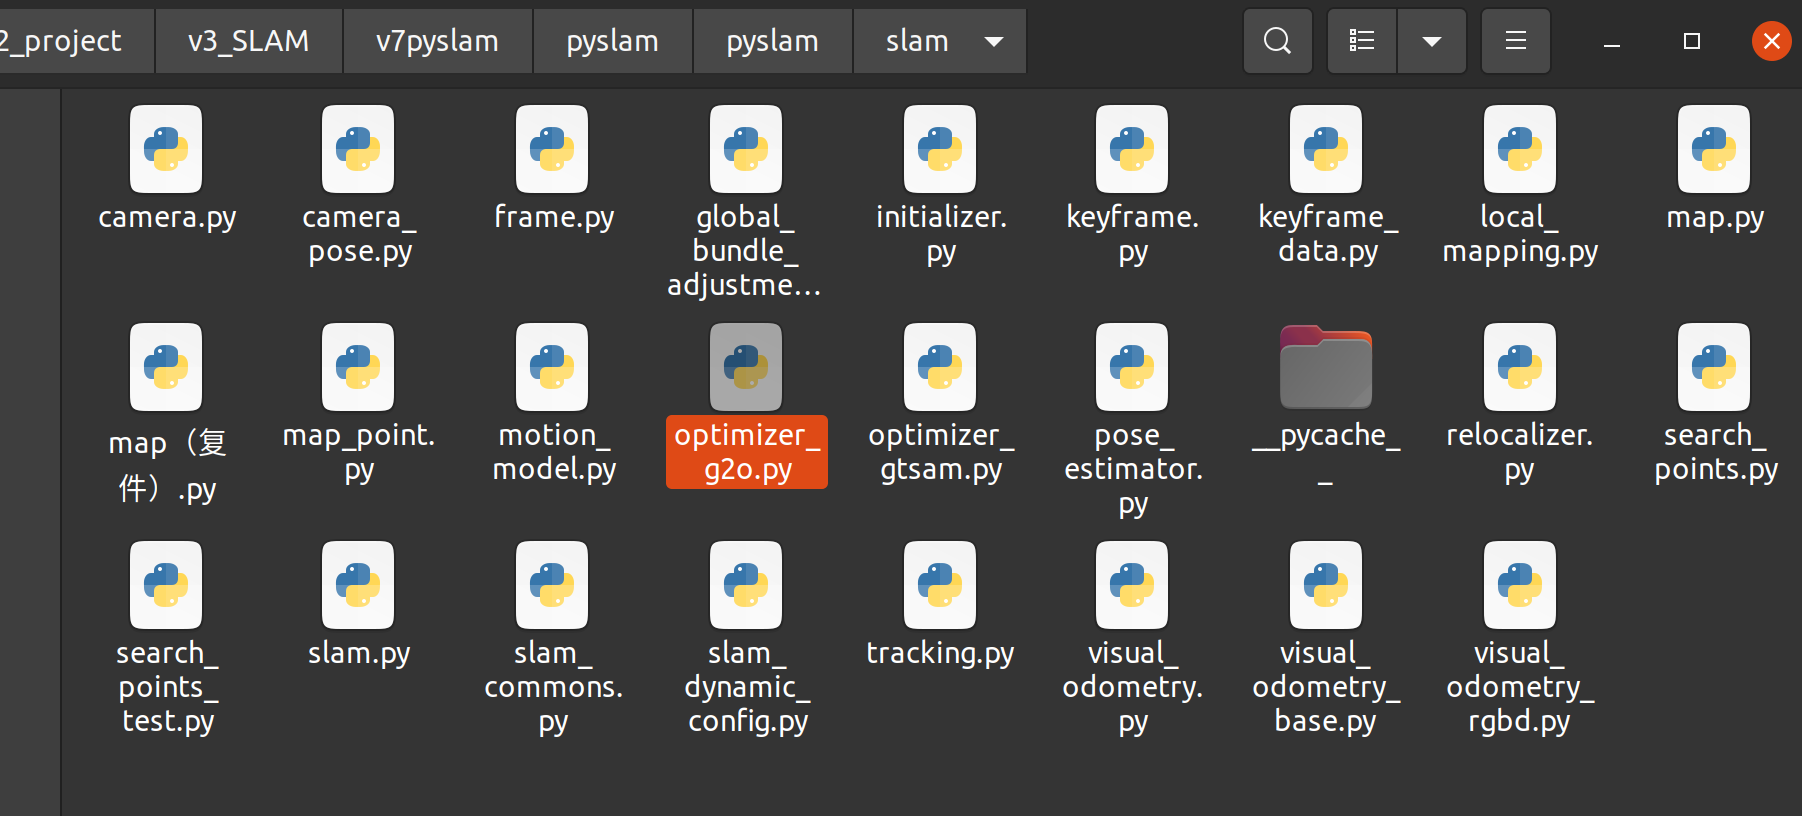Select the motion_model.py file icon
Viewport: 1802px width, 816px height.
(x=552, y=367)
